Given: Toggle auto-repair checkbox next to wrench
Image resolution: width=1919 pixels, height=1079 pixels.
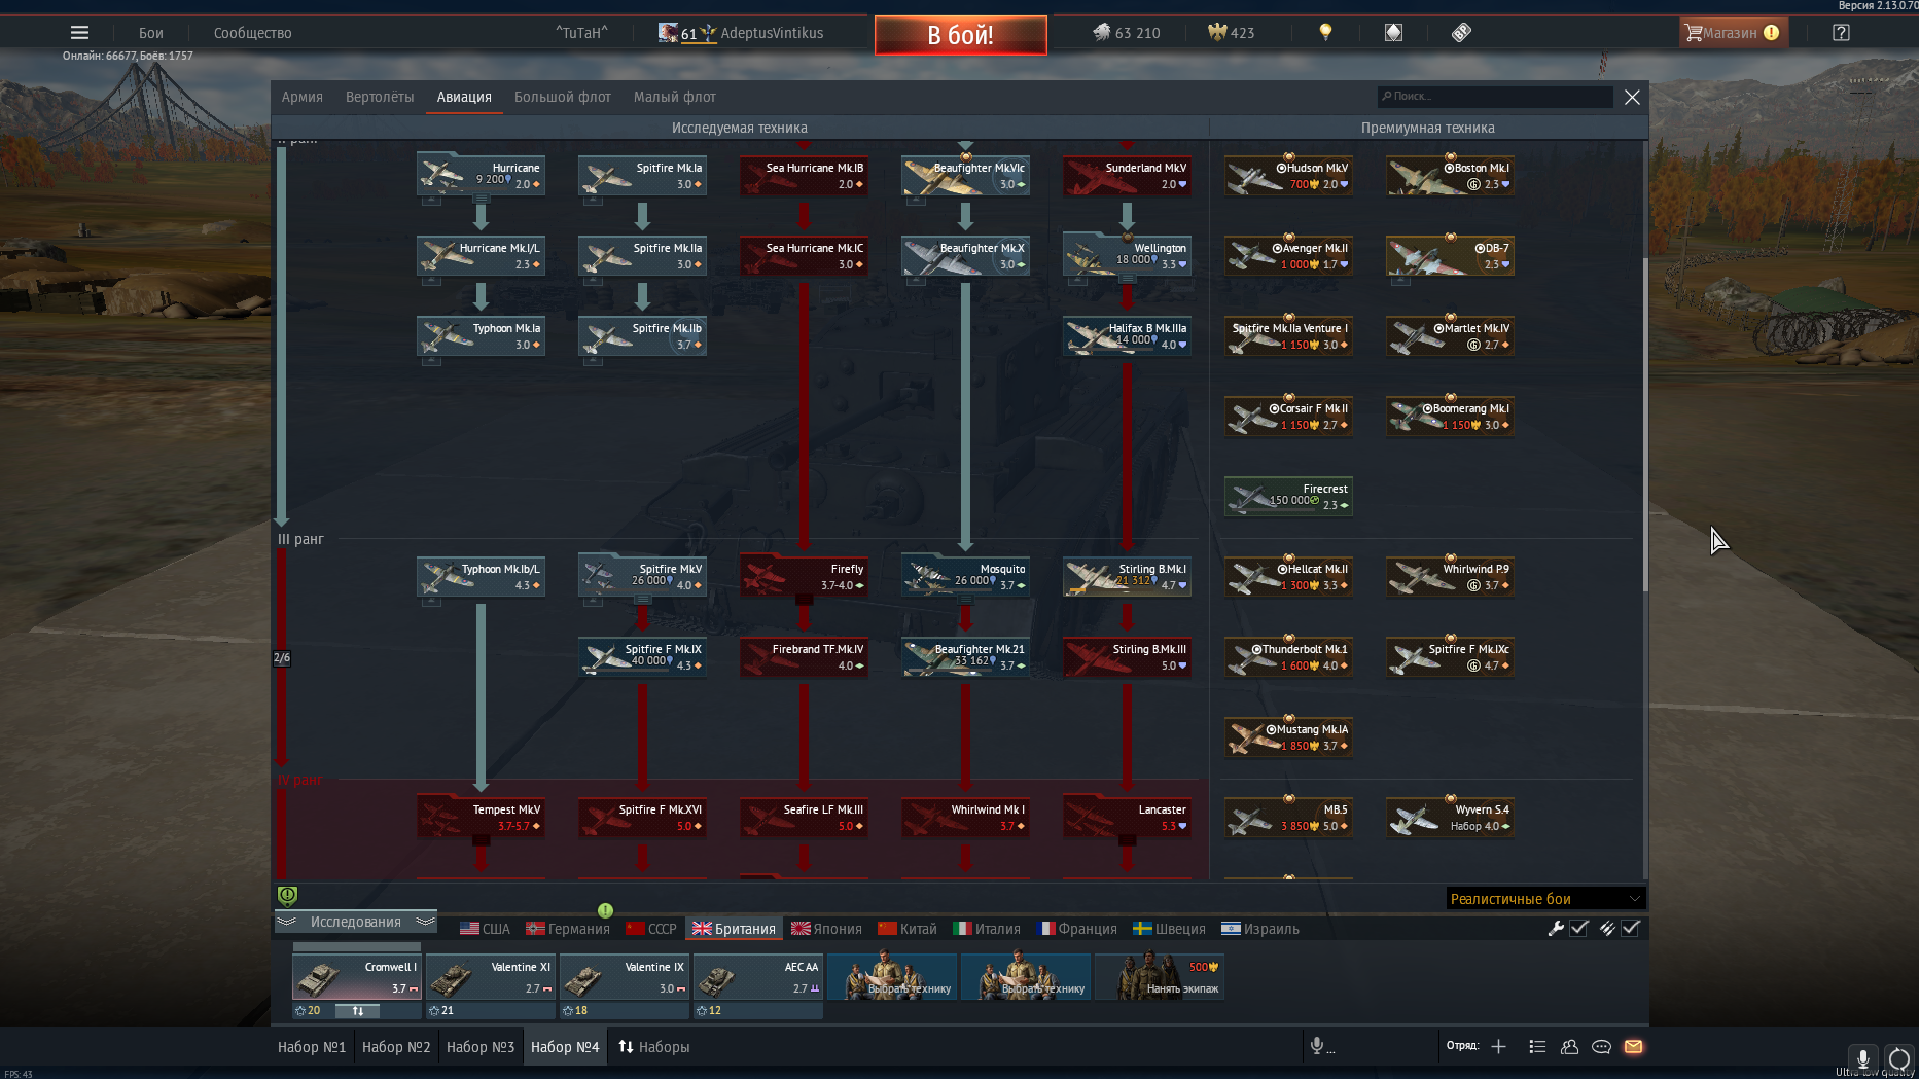Looking at the screenshot, I should (x=1579, y=928).
